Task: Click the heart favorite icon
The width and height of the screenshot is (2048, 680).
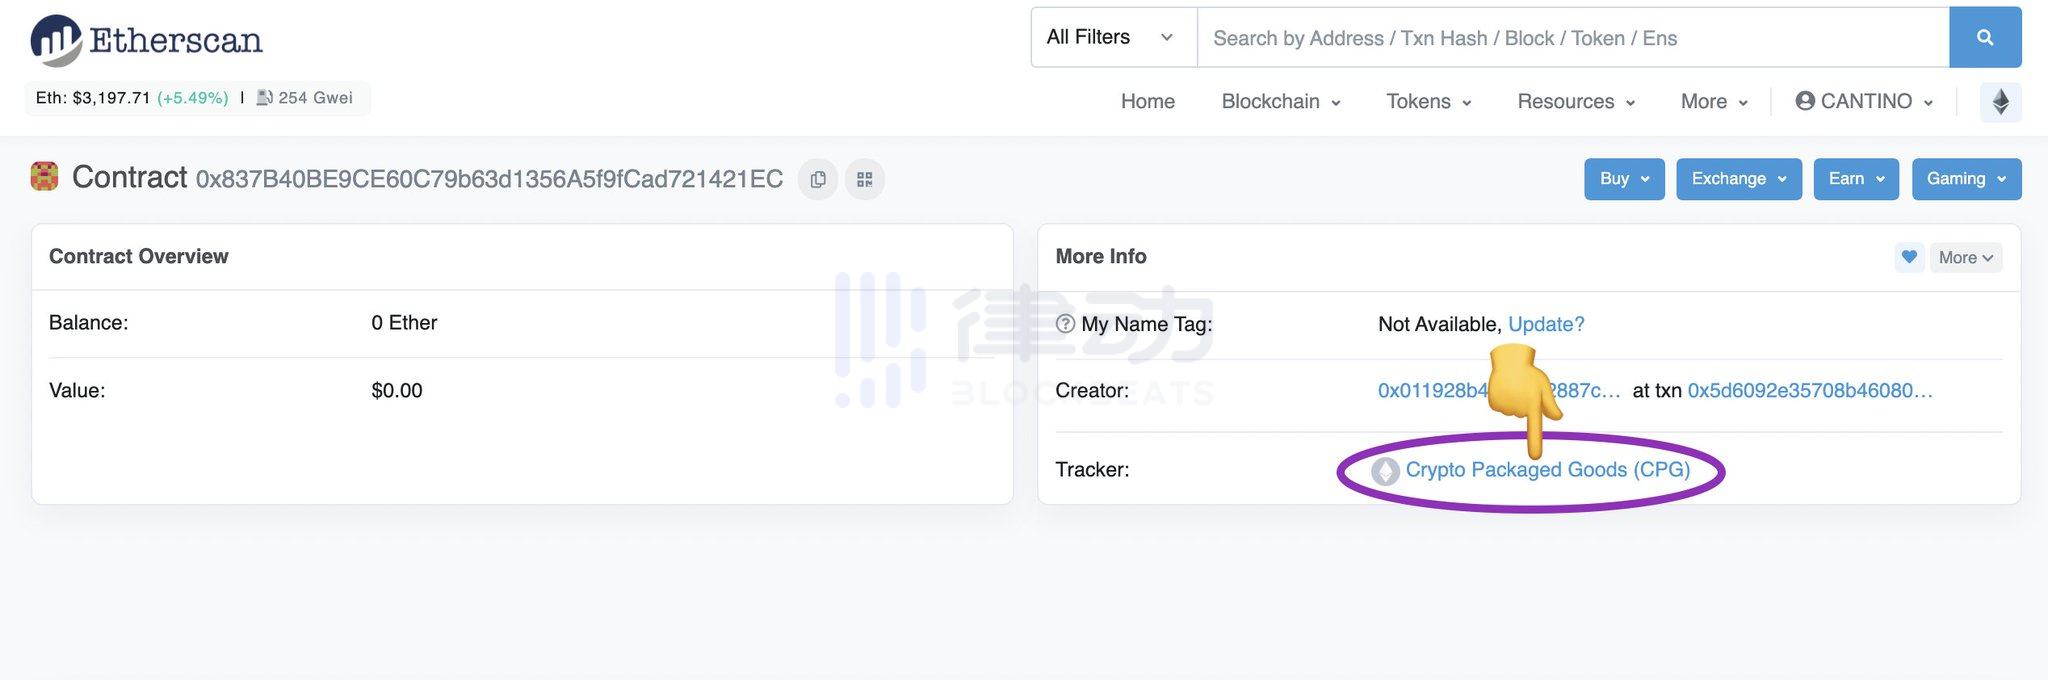Action: pos(1909,257)
